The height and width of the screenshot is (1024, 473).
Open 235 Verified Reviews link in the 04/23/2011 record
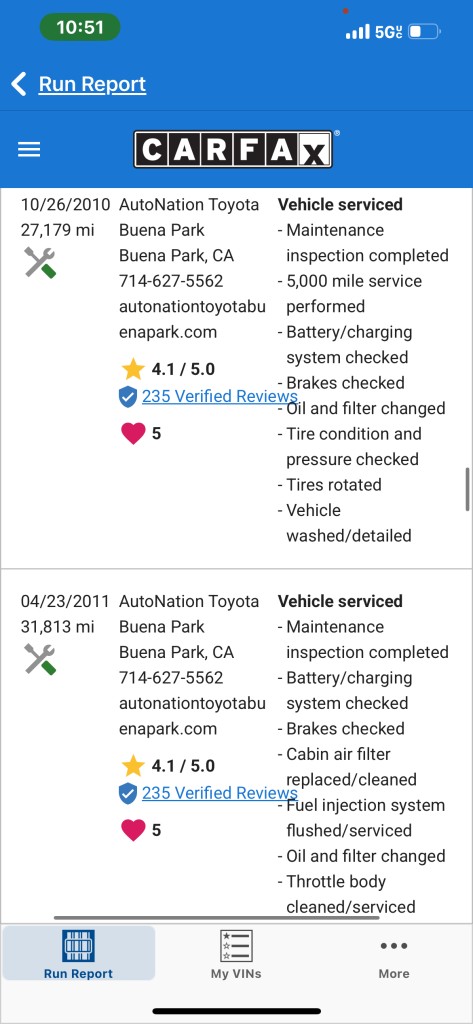click(220, 793)
